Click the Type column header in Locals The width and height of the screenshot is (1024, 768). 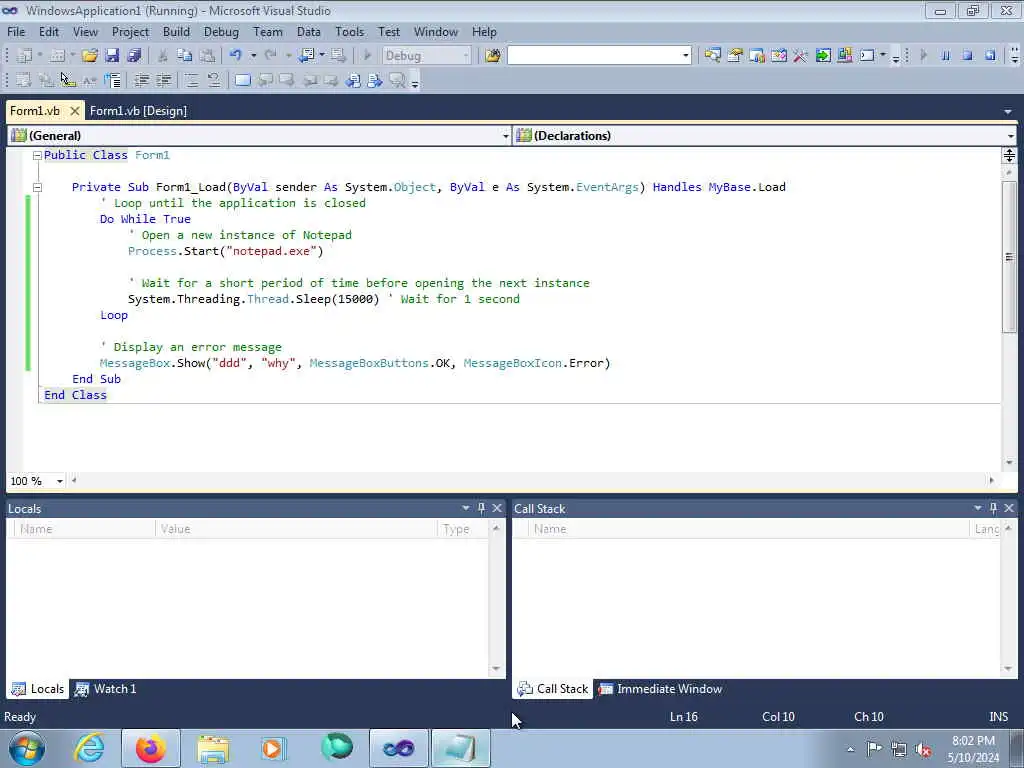[462, 529]
